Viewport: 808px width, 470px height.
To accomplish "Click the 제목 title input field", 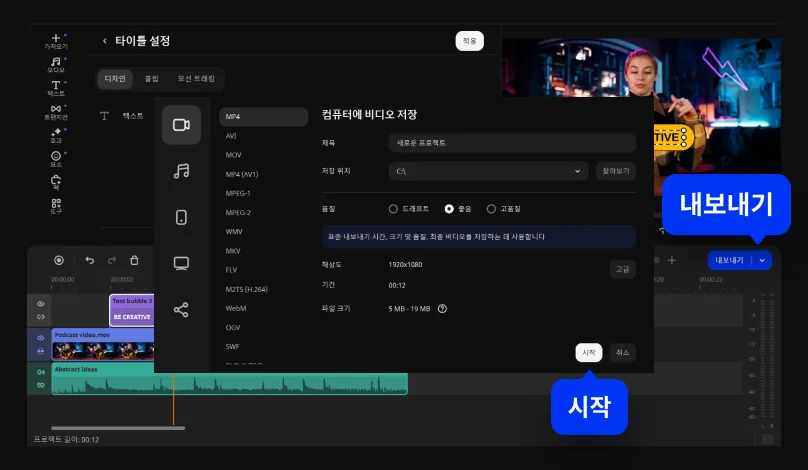I will point(511,143).
